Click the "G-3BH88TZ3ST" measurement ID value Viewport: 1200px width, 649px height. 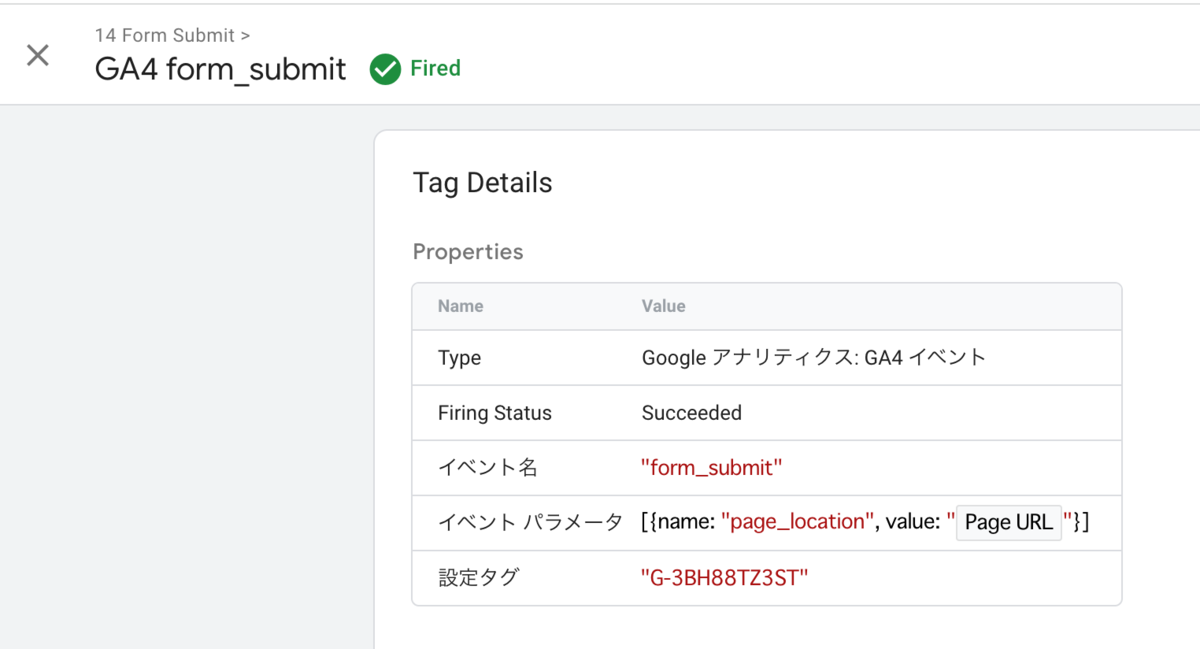724,577
